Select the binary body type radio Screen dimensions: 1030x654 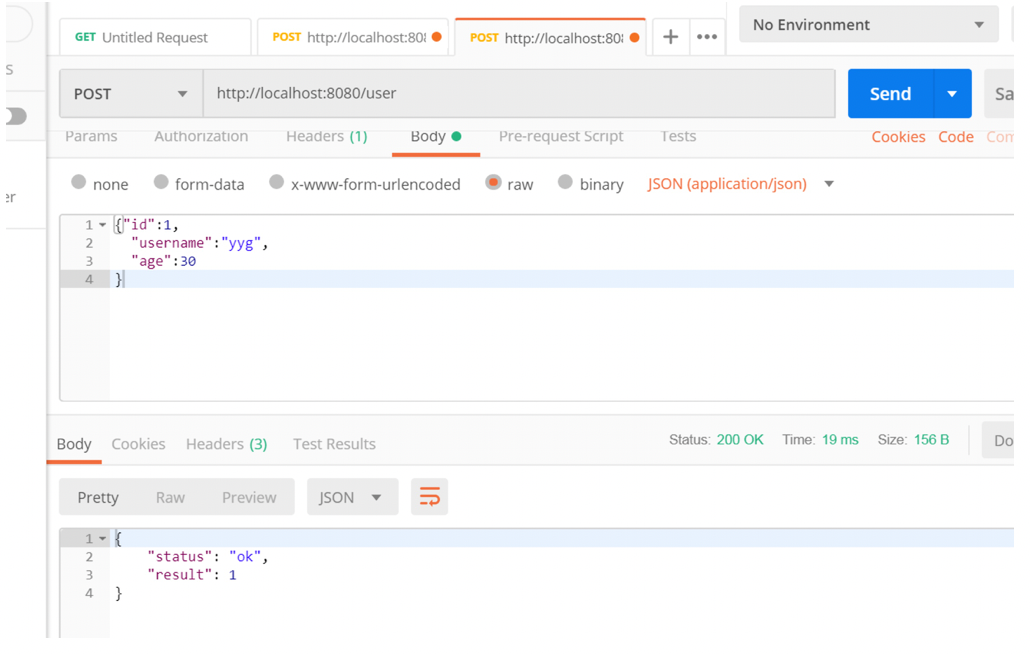(x=565, y=182)
